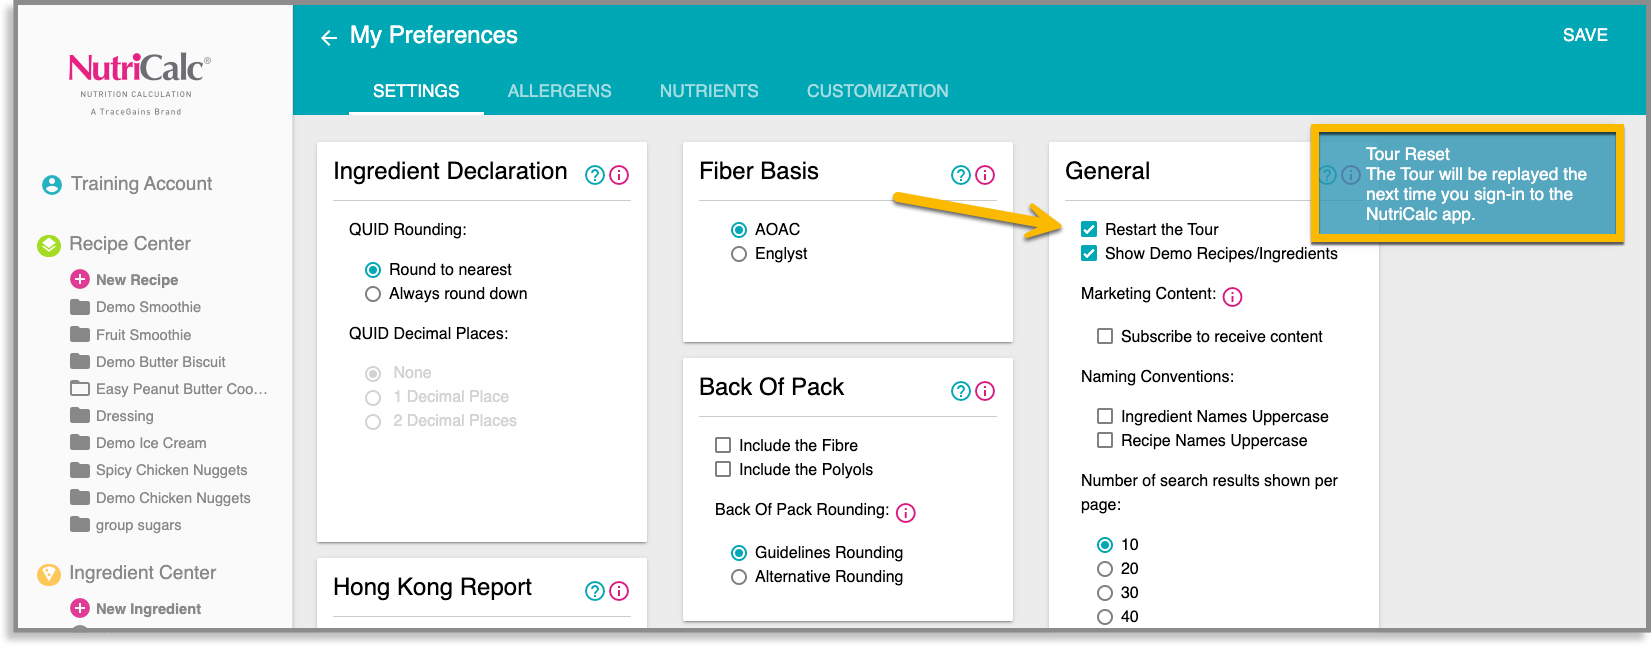Click the Hong Kong Report info icon
Screen dimensions: 1651x646
[x=619, y=591]
